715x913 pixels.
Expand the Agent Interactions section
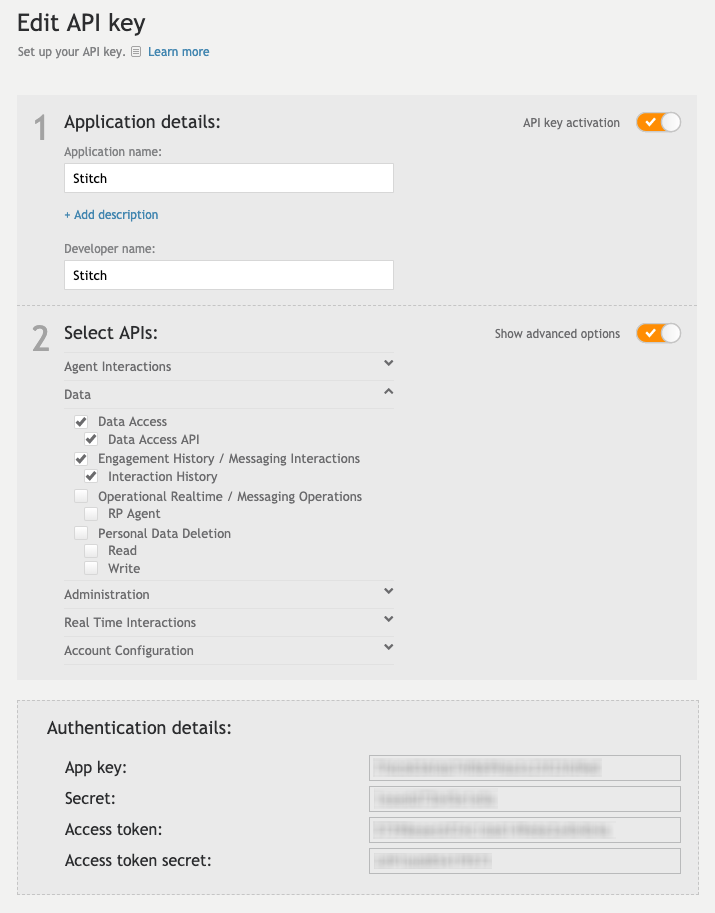click(x=389, y=364)
